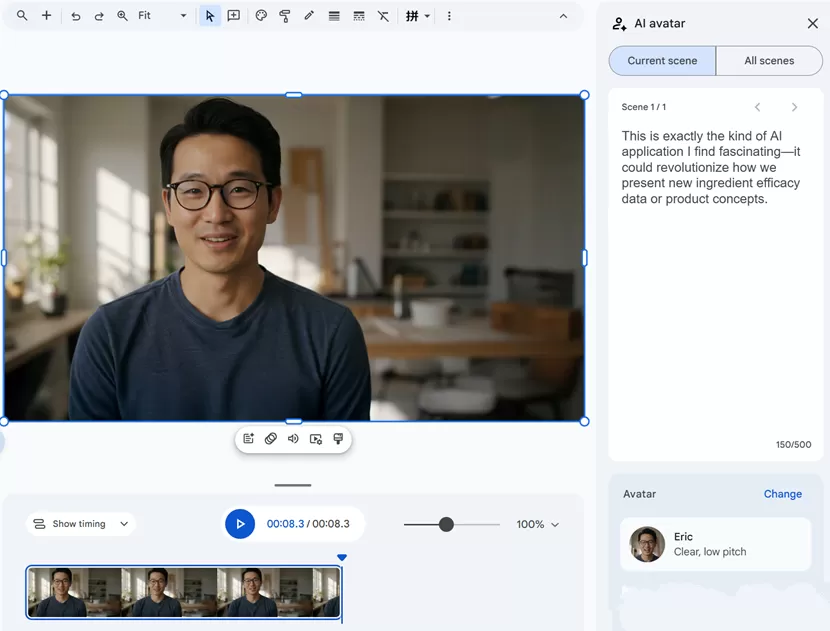Open the Show timing dropdown
This screenshot has height=631, width=830.
click(x=80, y=524)
